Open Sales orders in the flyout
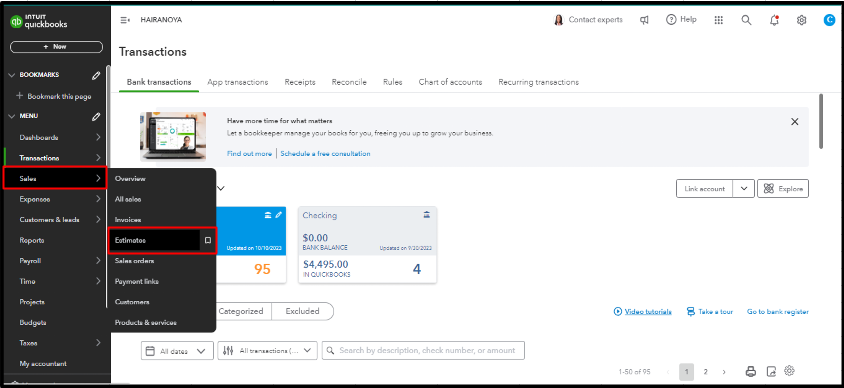844x388 pixels. click(134, 261)
